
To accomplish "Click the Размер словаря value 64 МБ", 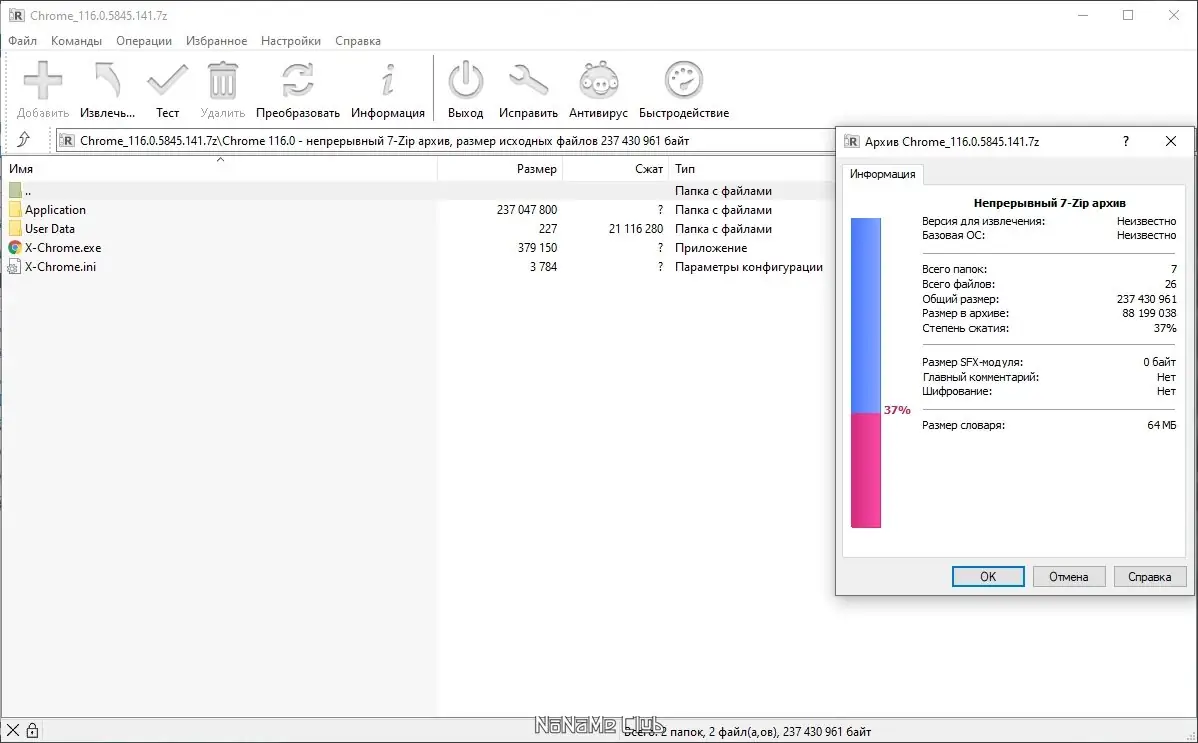I will click(x=1161, y=425).
